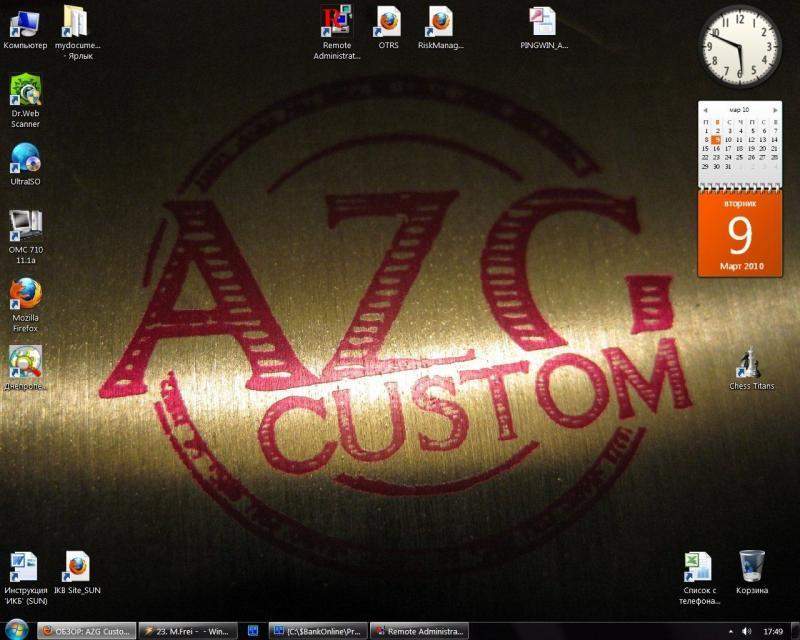Select day 9 highlighted in calendar

(x=717, y=140)
